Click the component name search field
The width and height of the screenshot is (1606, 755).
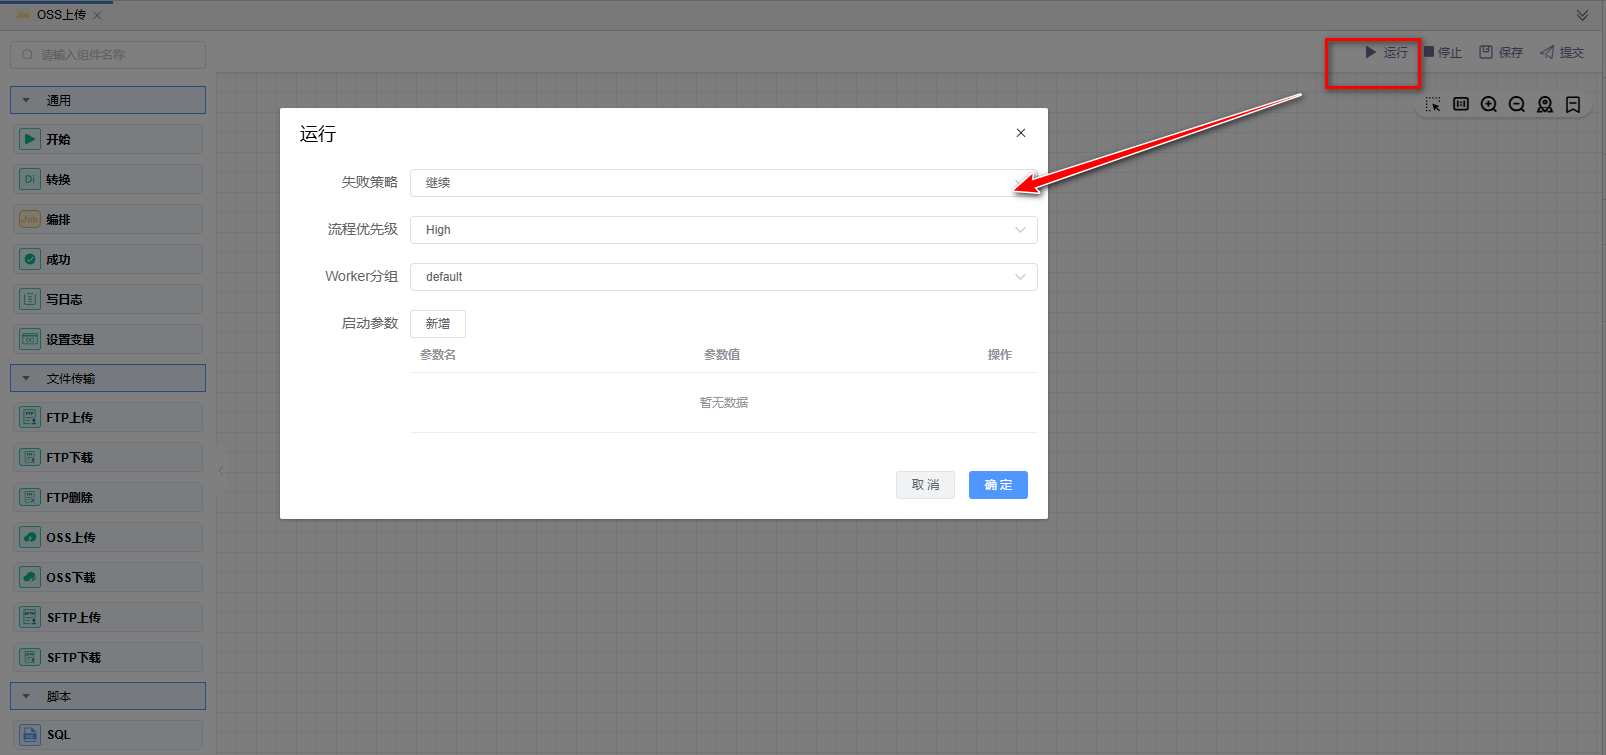108,55
